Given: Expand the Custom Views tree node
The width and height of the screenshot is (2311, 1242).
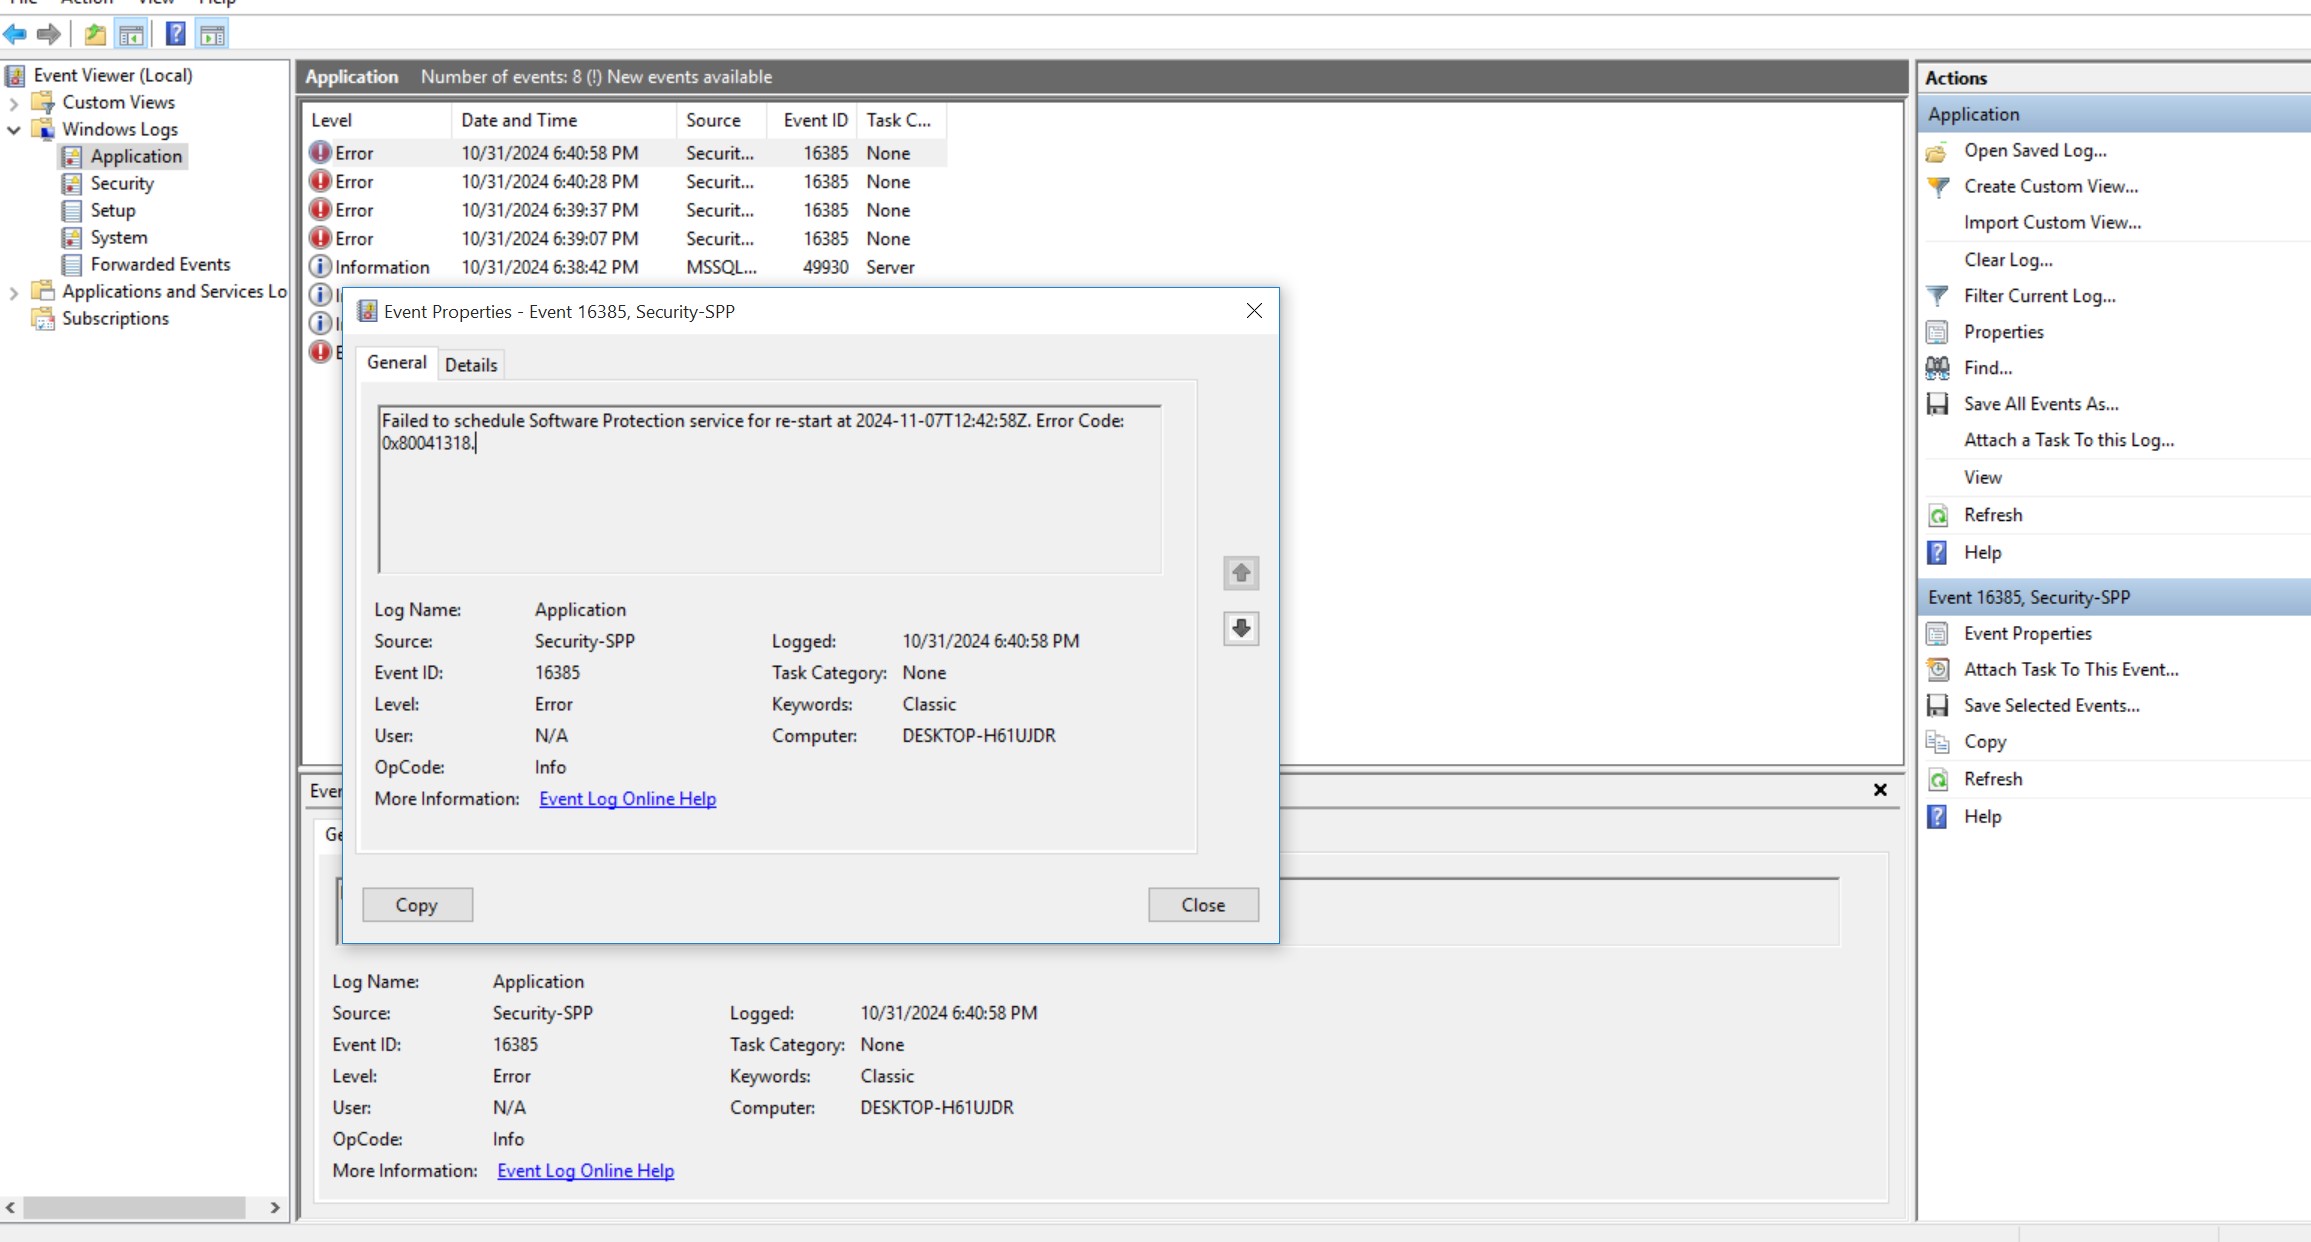Looking at the screenshot, I should coord(13,102).
